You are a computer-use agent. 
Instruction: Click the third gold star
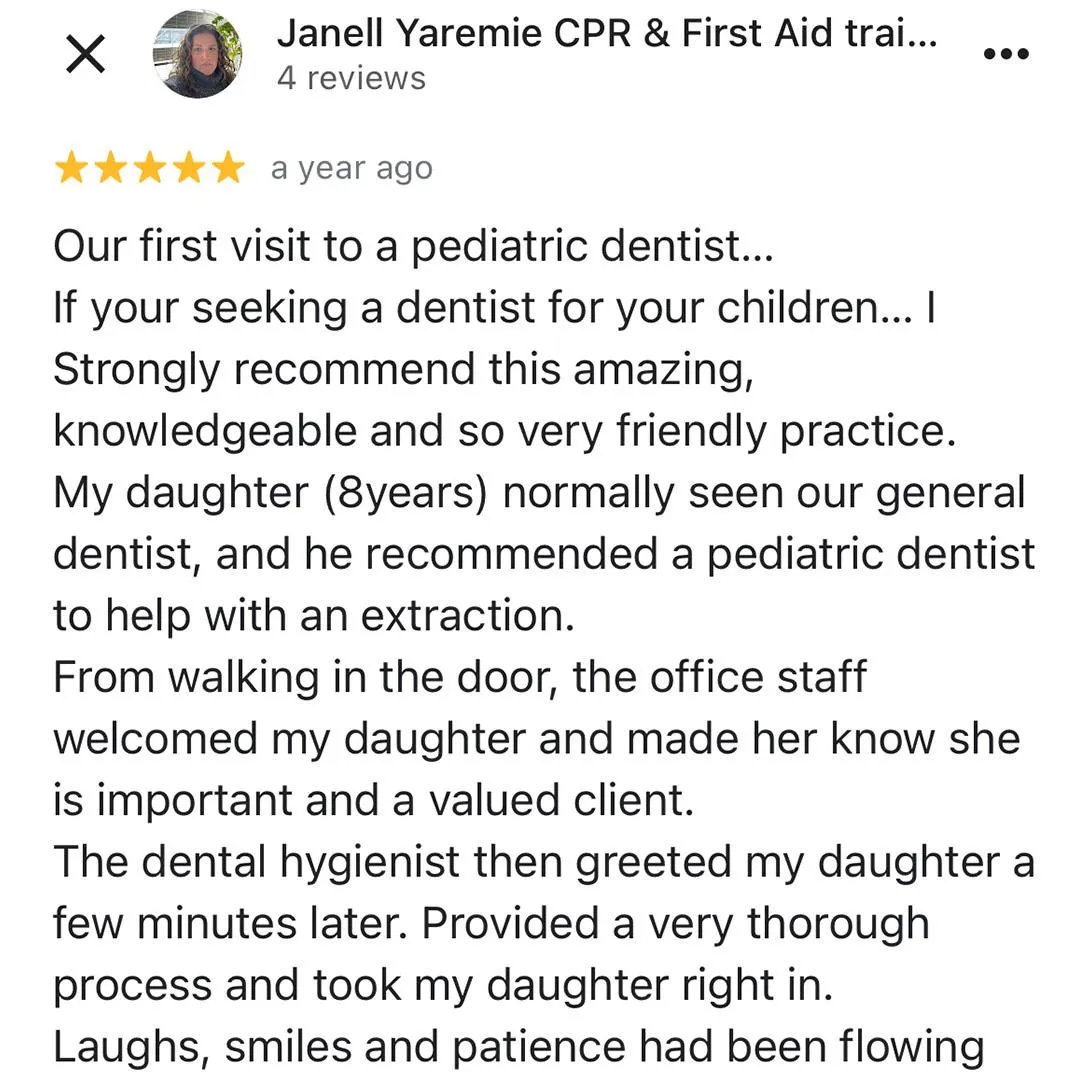(x=149, y=168)
